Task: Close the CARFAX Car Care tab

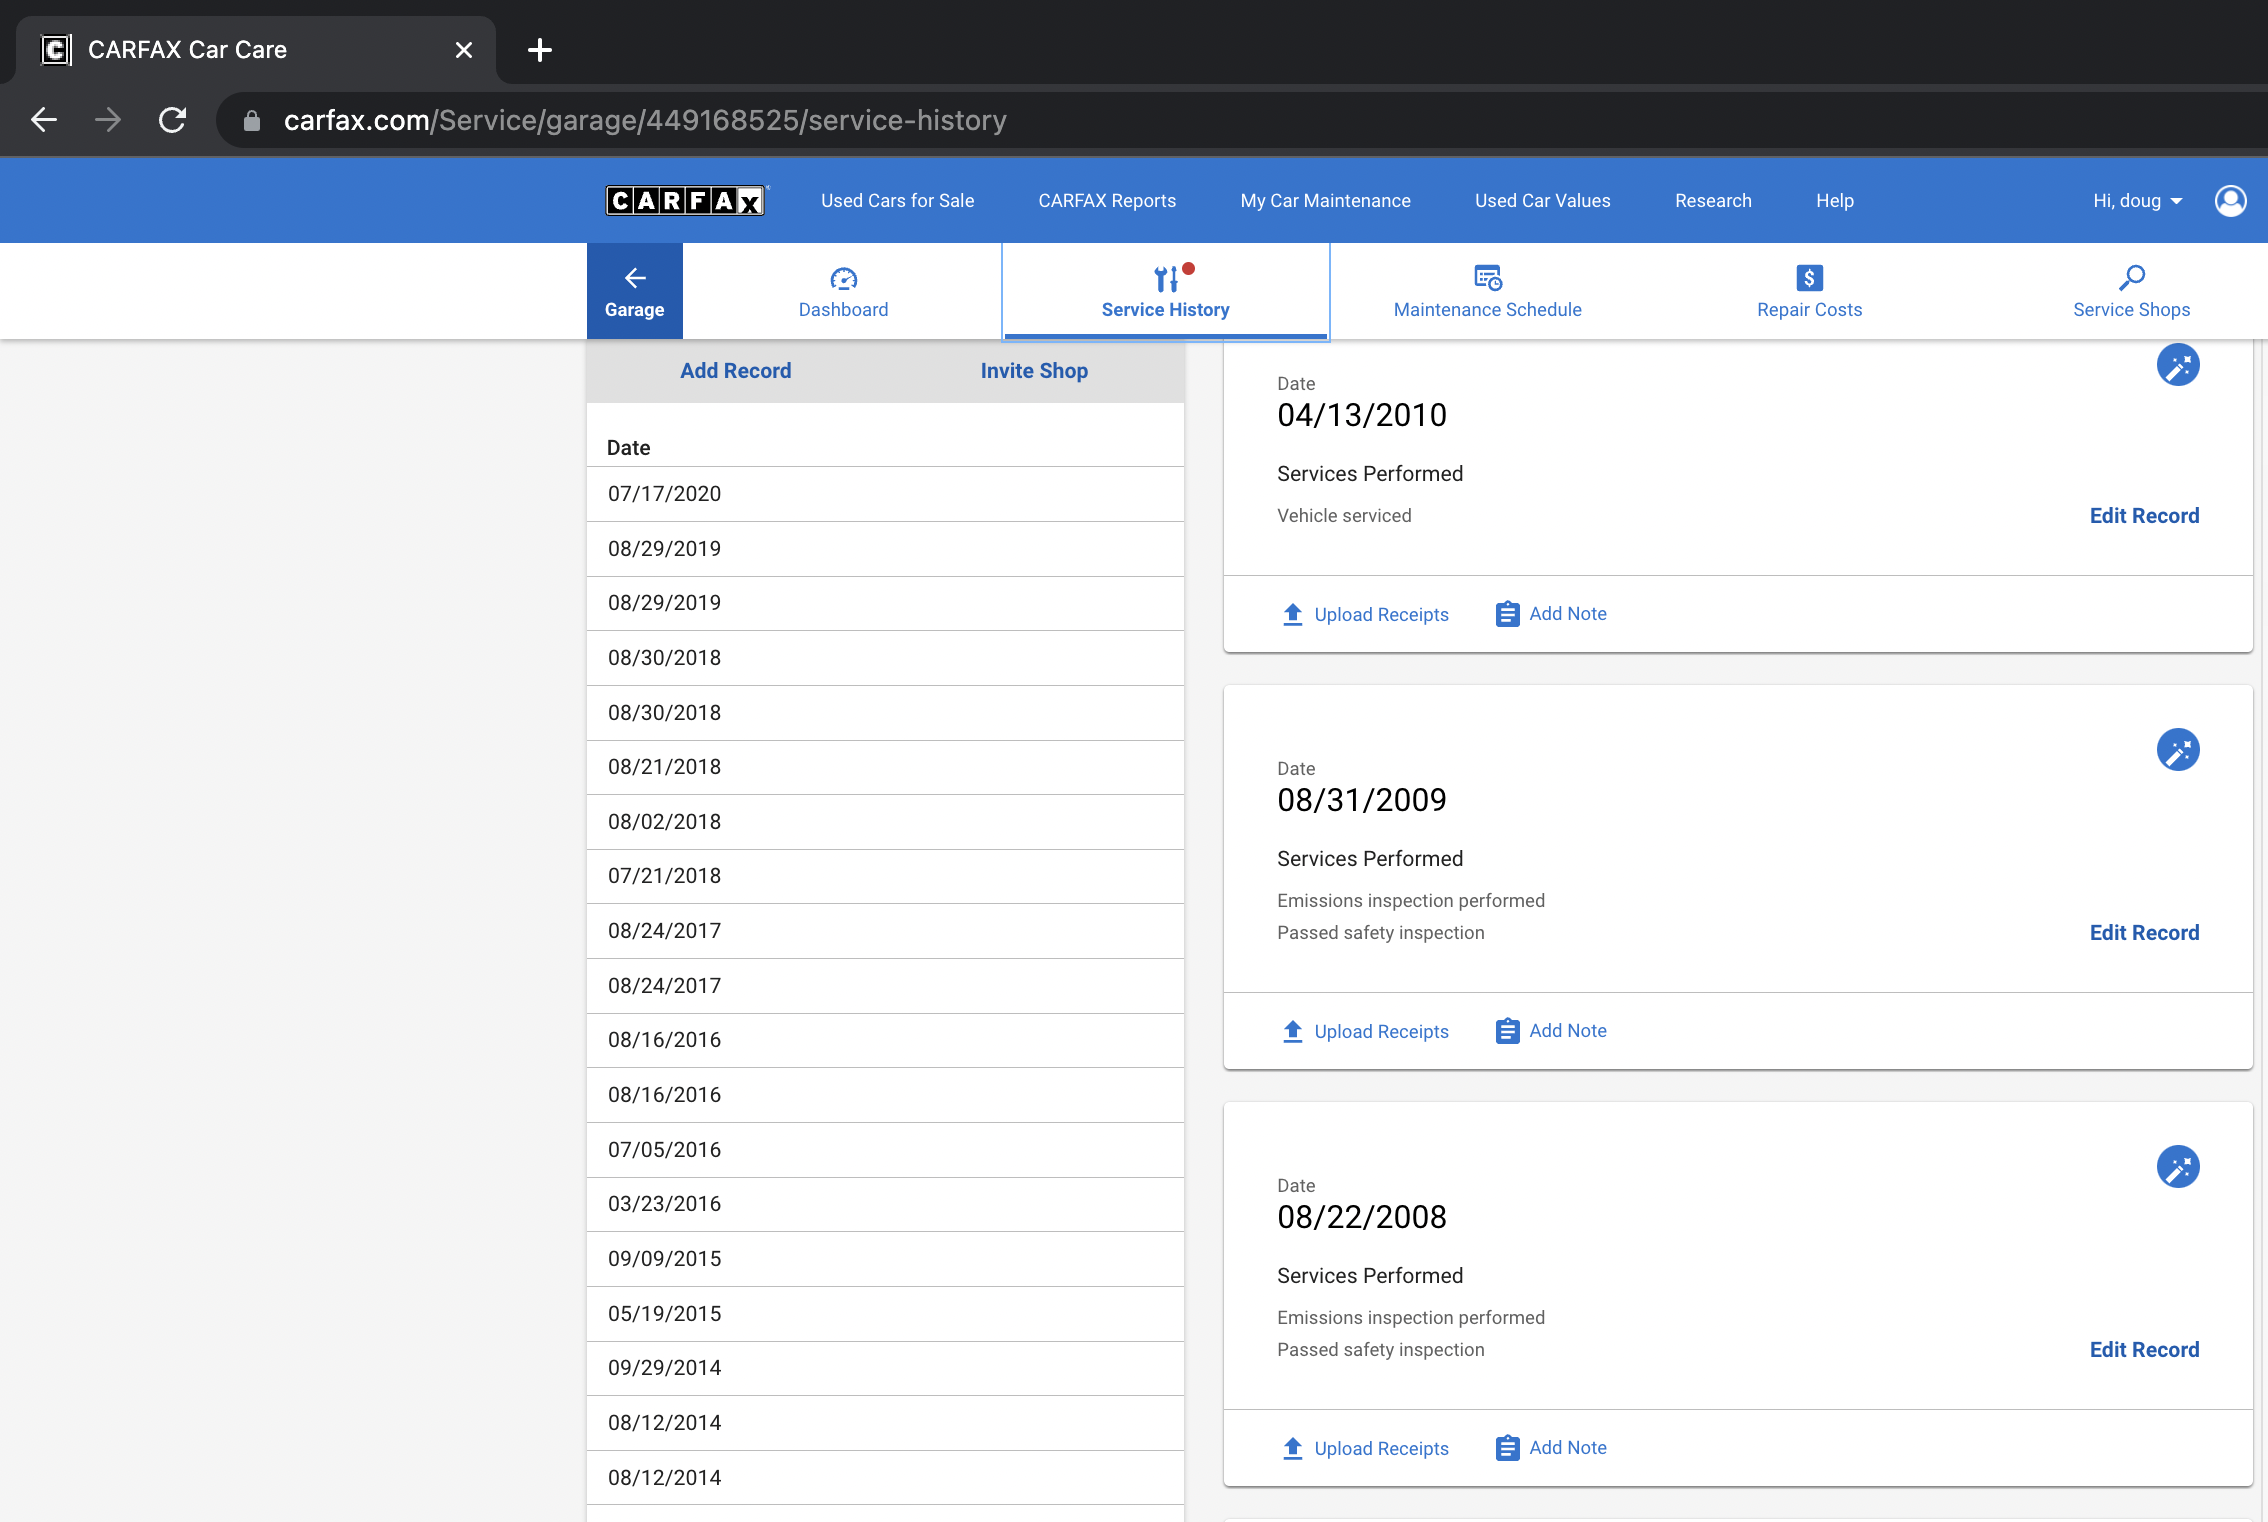Action: [x=464, y=50]
